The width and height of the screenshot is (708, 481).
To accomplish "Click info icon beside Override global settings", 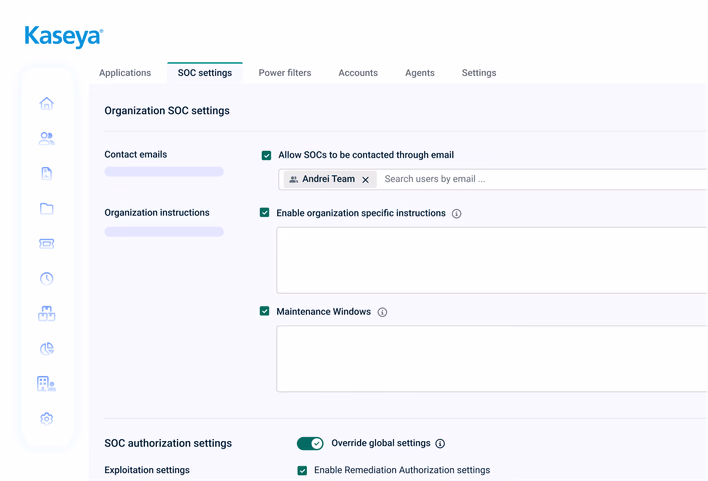I will 440,444.
